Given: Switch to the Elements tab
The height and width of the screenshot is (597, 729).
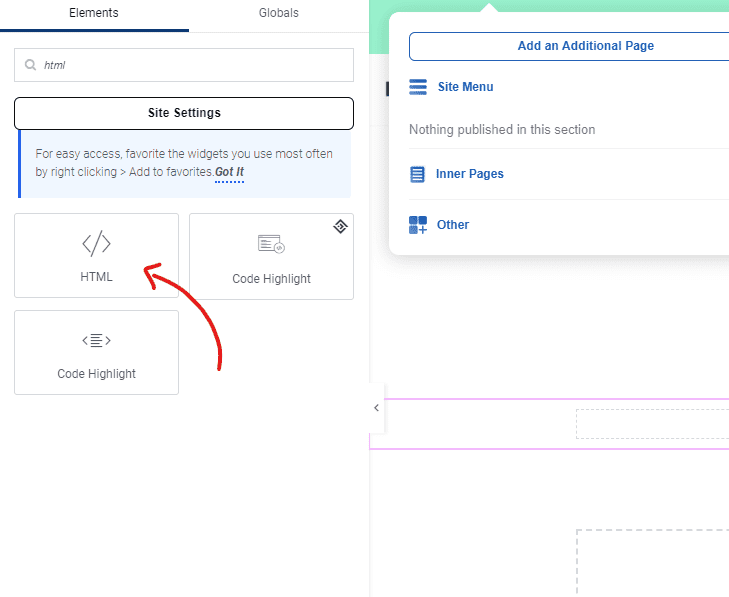Looking at the screenshot, I should click(94, 13).
